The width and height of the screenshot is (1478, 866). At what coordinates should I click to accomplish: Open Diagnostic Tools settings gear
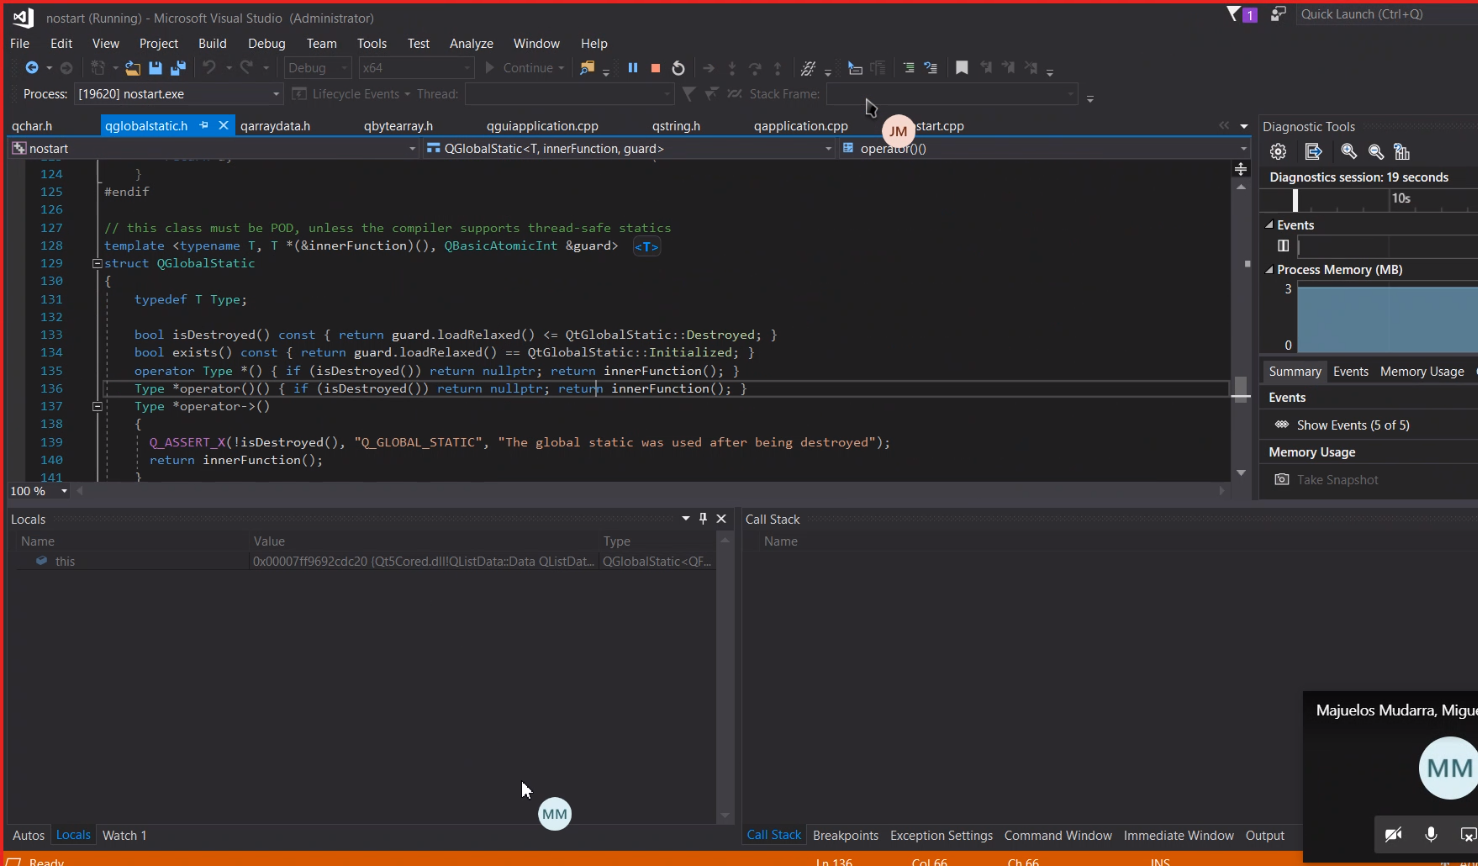tap(1278, 152)
